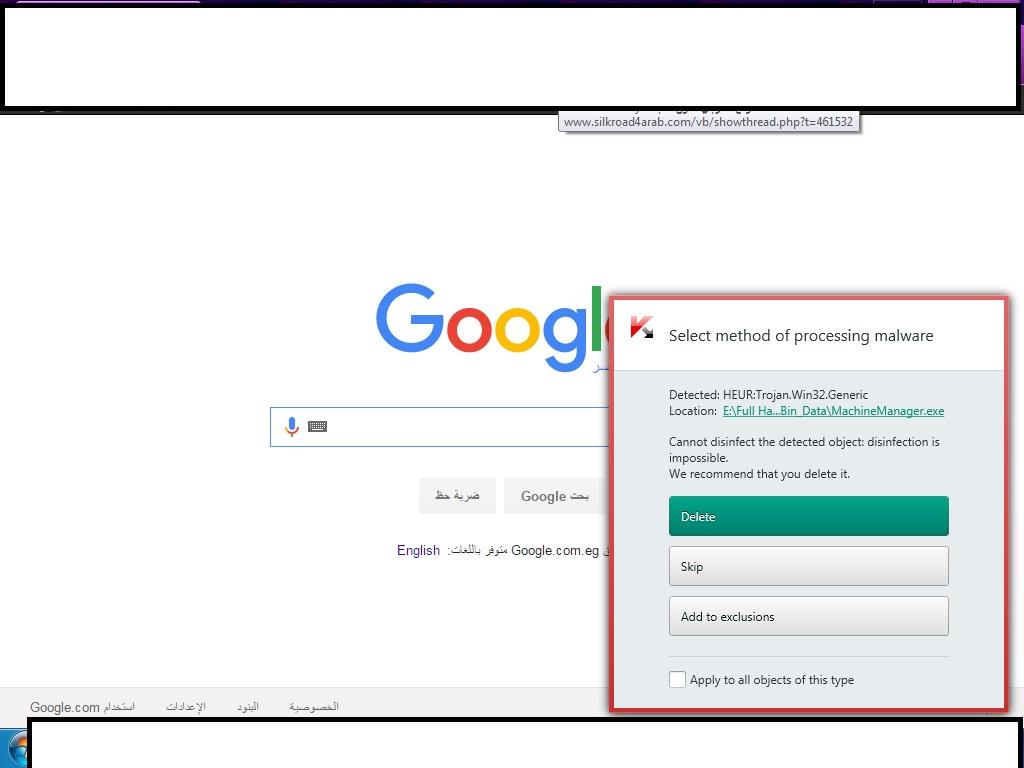Select Add to exclusions option
This screenshot has height=768, width=1024.
pos(808,616)
